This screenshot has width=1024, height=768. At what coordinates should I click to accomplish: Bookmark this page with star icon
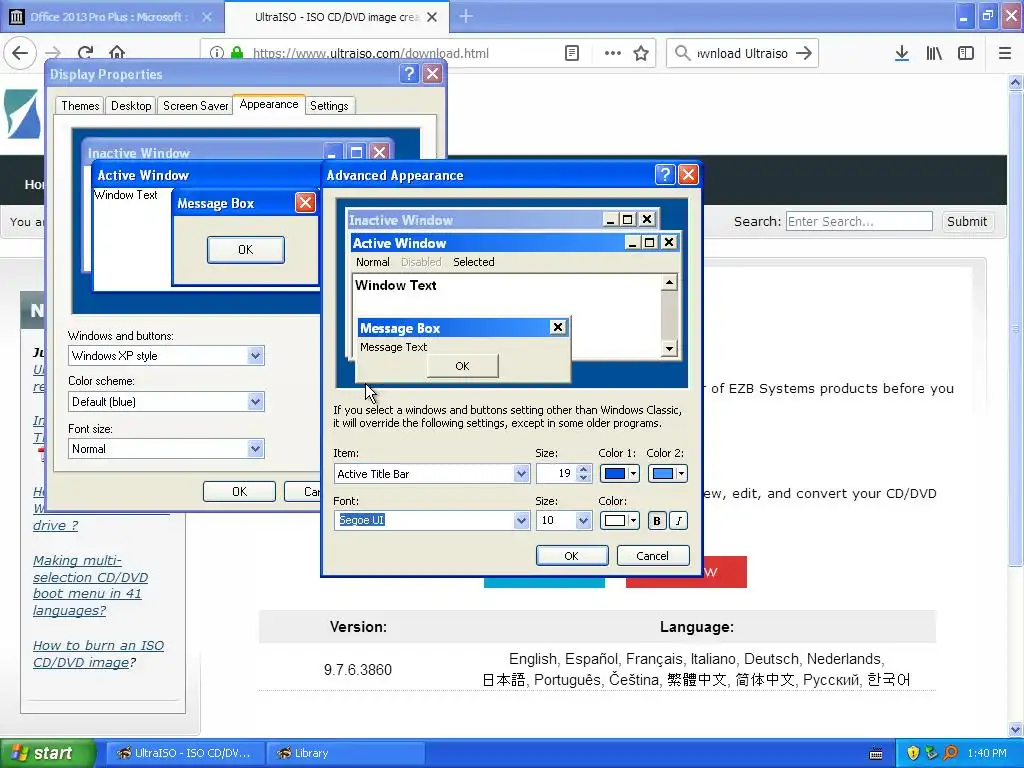coord(641,53)
